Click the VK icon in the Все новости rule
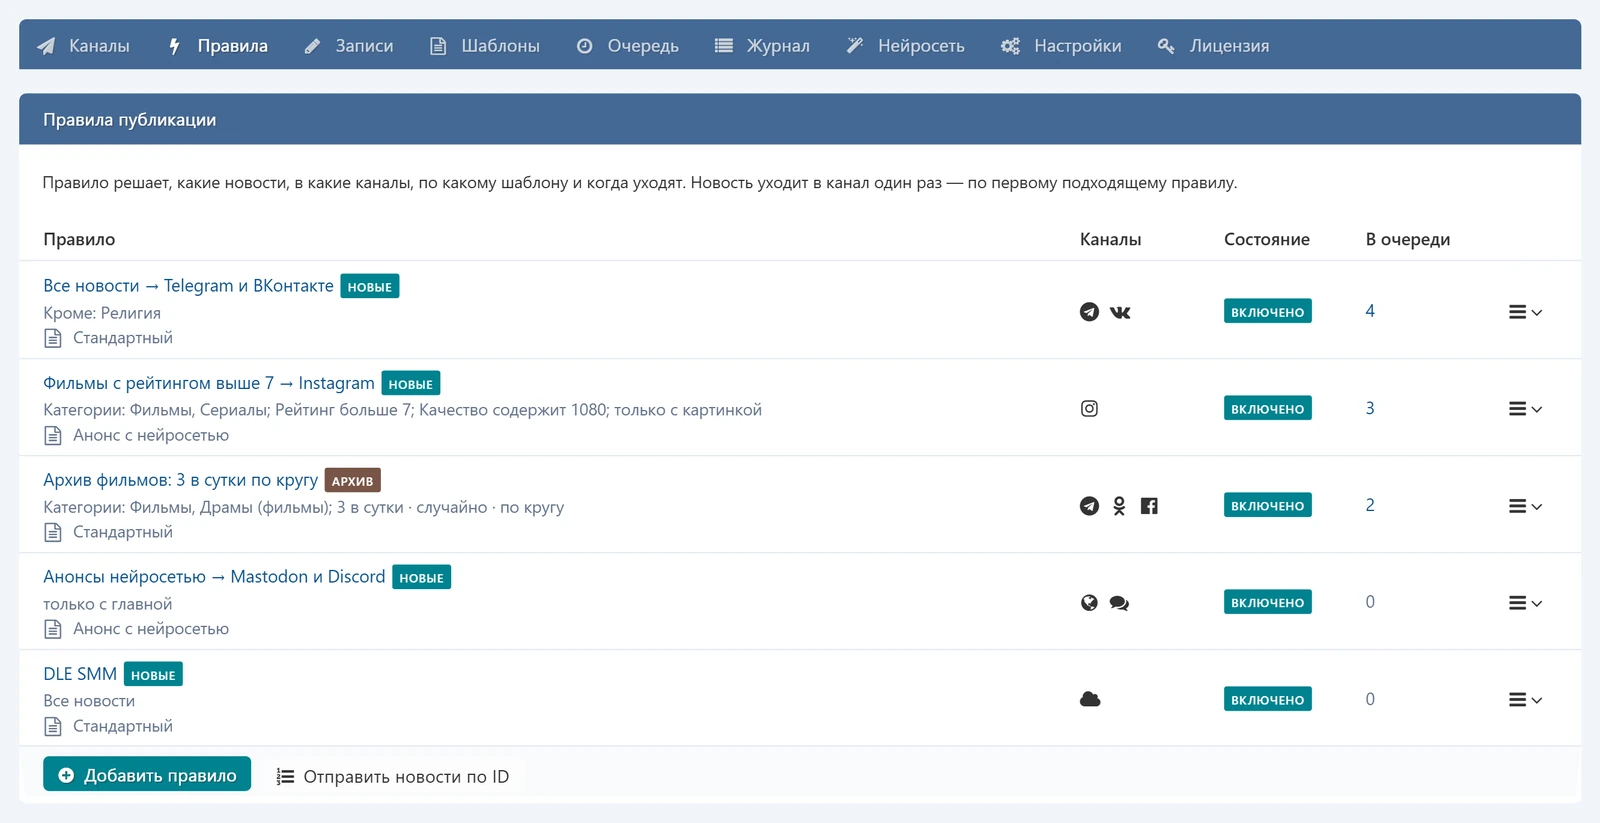1600x823 pixels. coord(1120,312)
